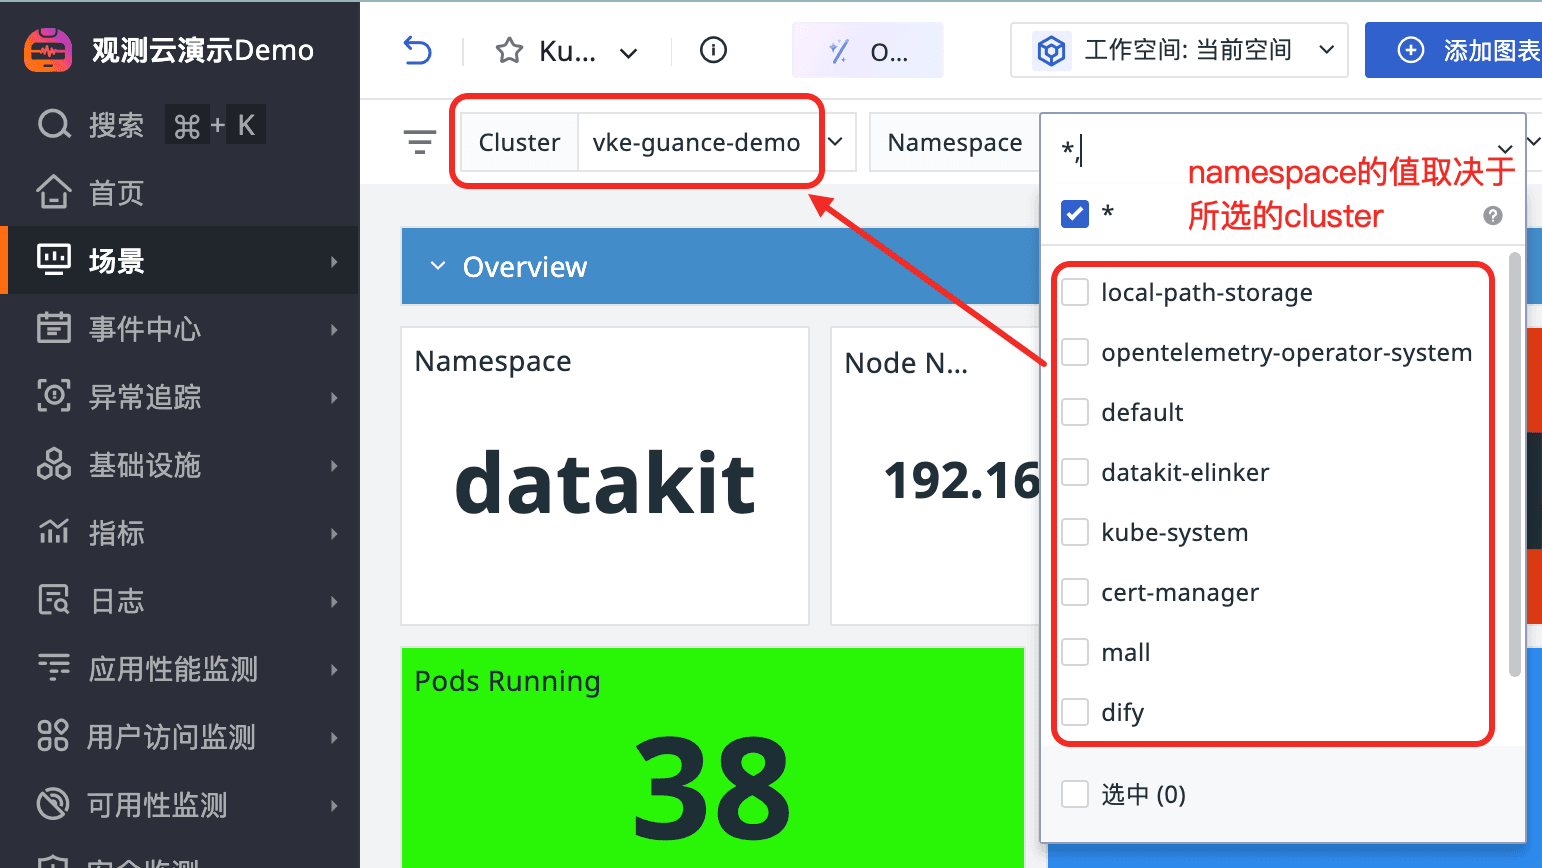Expand the 工作空间 workspace dropdown
This screenshot has height=868, width=1542.
pyautogui.click(x=1326, y=50)
